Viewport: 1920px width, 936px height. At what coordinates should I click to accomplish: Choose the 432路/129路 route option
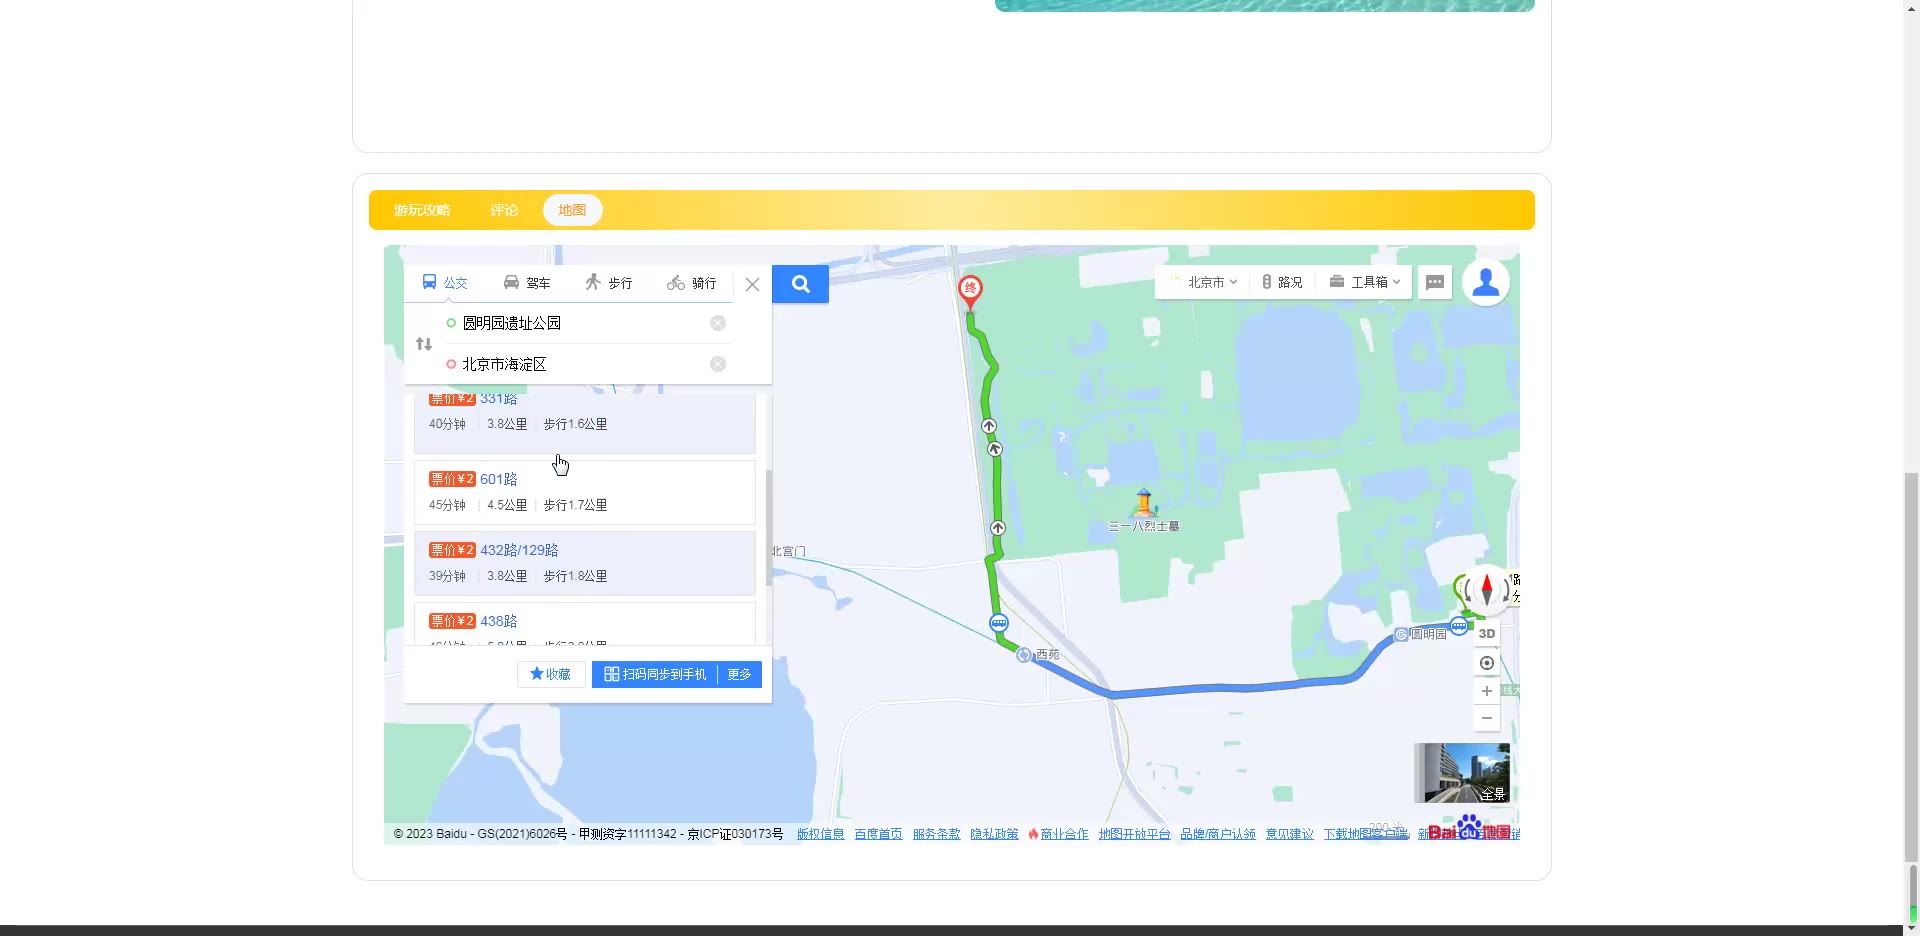coord(585,563)
